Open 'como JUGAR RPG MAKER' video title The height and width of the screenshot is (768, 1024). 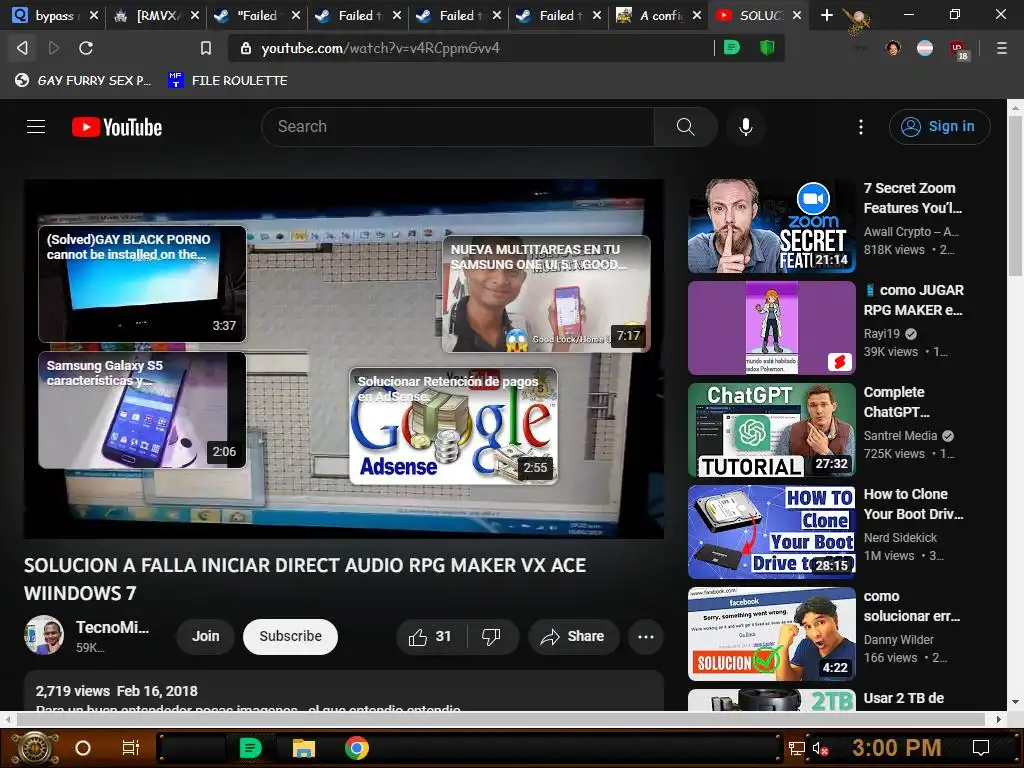click(914, 300)
